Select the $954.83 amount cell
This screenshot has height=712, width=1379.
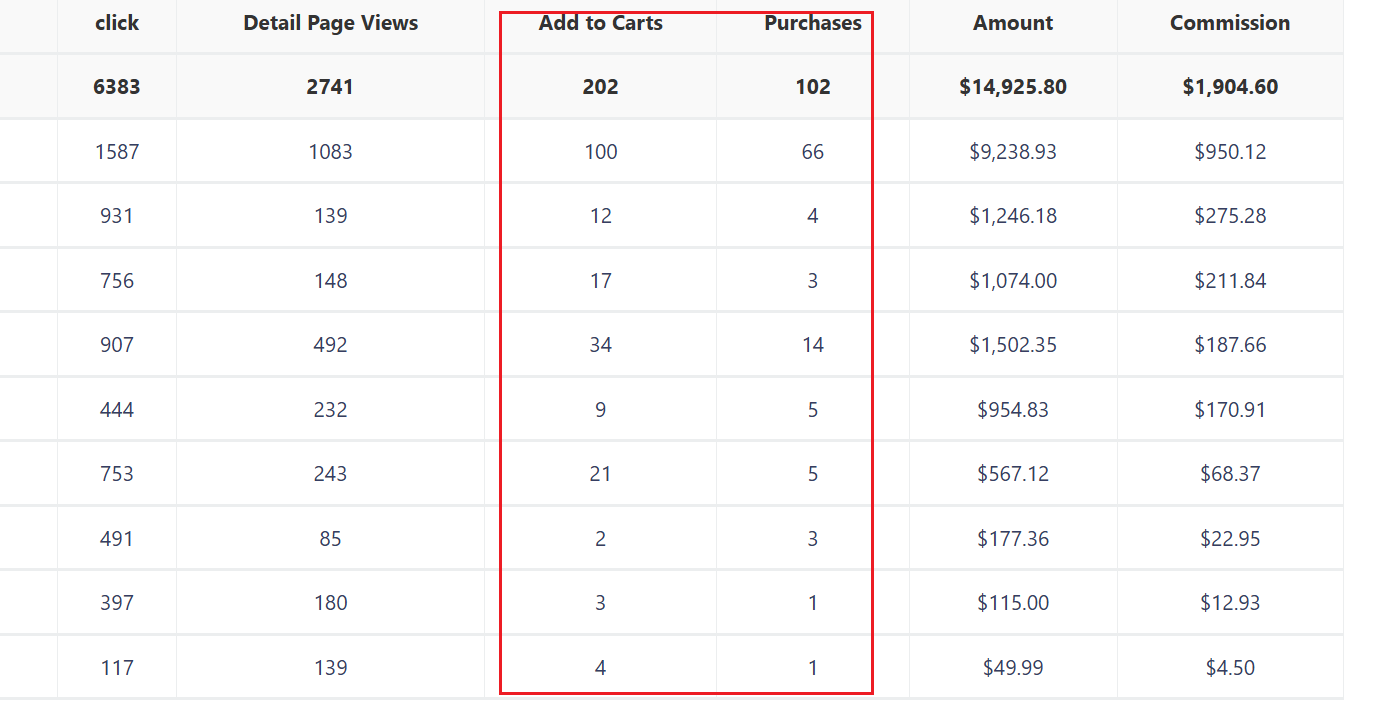click(1013, 410)
